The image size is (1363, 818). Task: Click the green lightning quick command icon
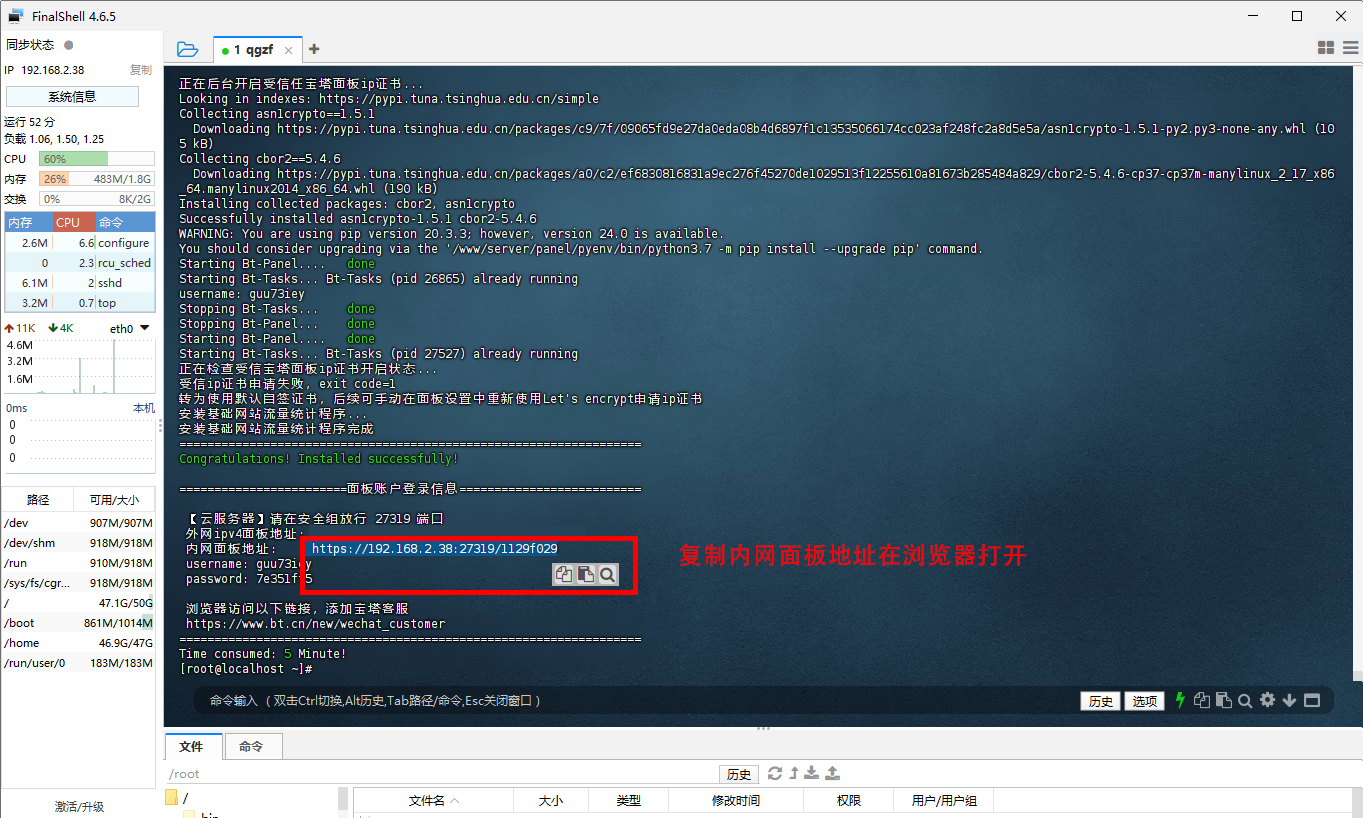click(1180, 700)
